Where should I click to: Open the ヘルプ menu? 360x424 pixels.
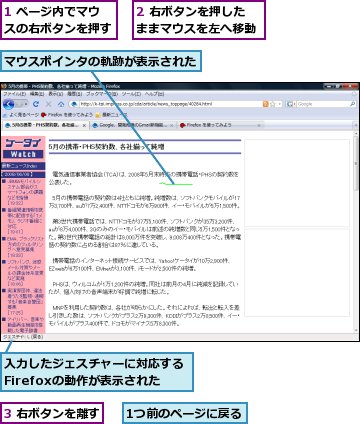[x=154, y=94]
